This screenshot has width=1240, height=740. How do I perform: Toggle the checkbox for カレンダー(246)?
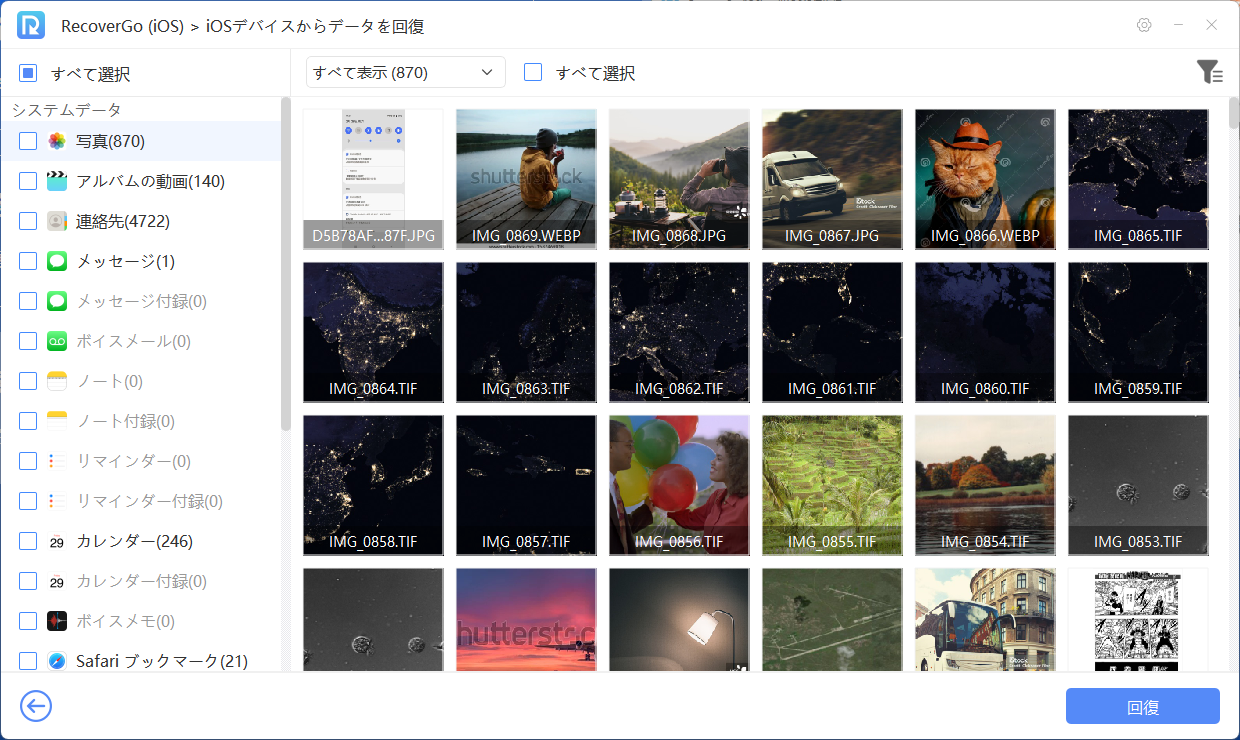27,541
